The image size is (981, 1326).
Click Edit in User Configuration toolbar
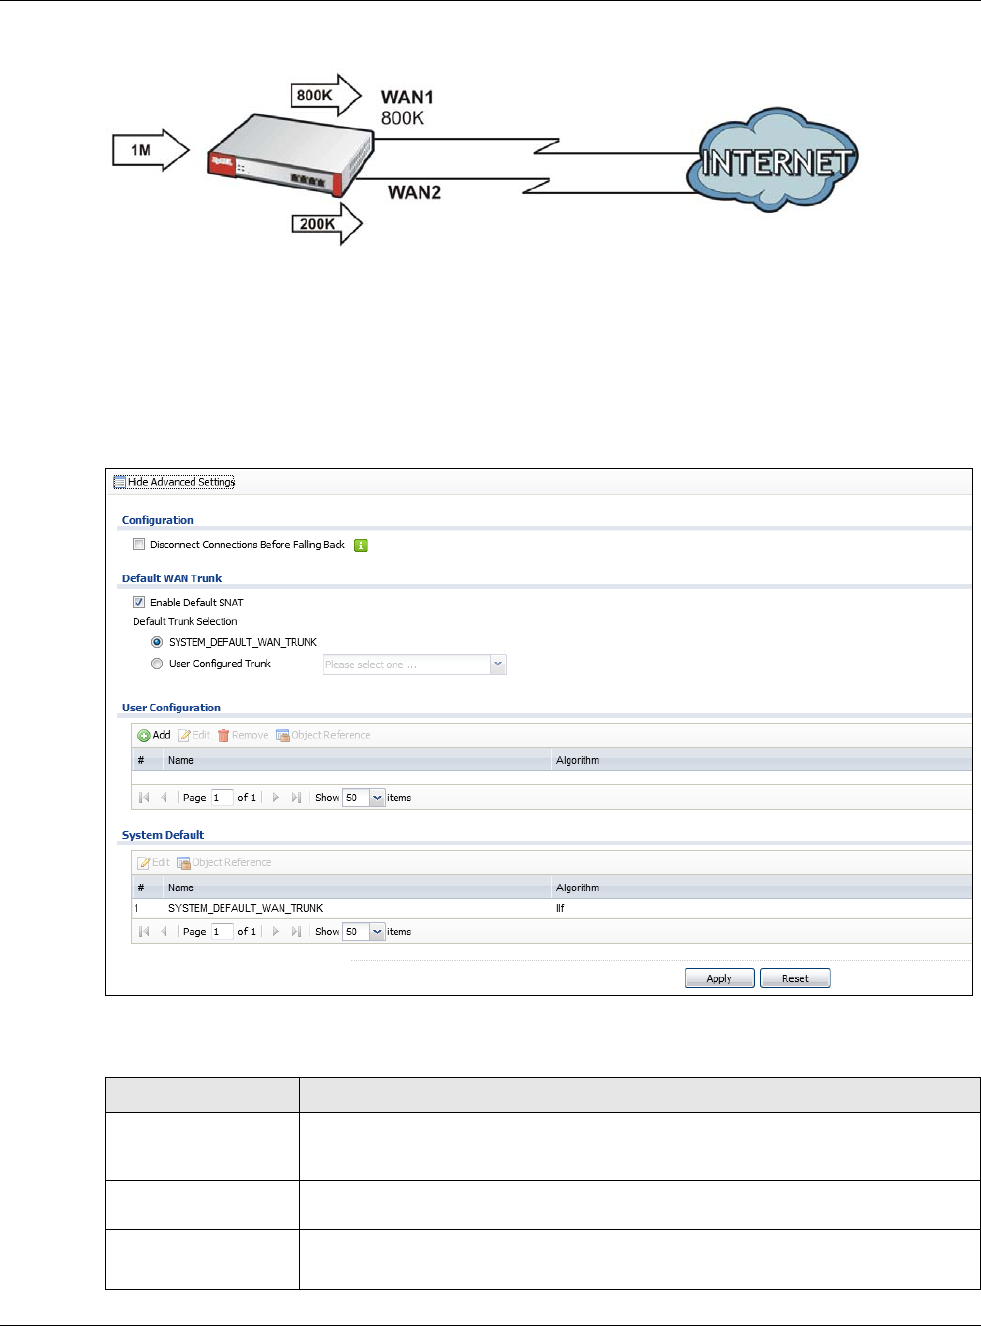click(x=194, y=735)
